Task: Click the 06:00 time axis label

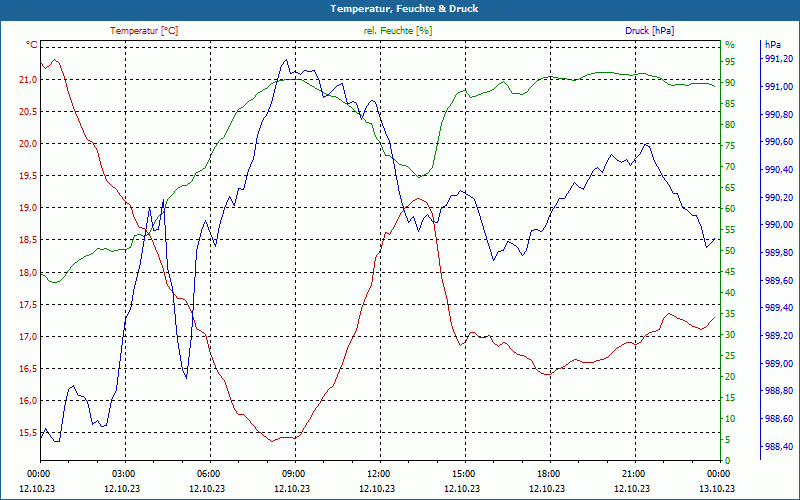Action: coord(208,474)
